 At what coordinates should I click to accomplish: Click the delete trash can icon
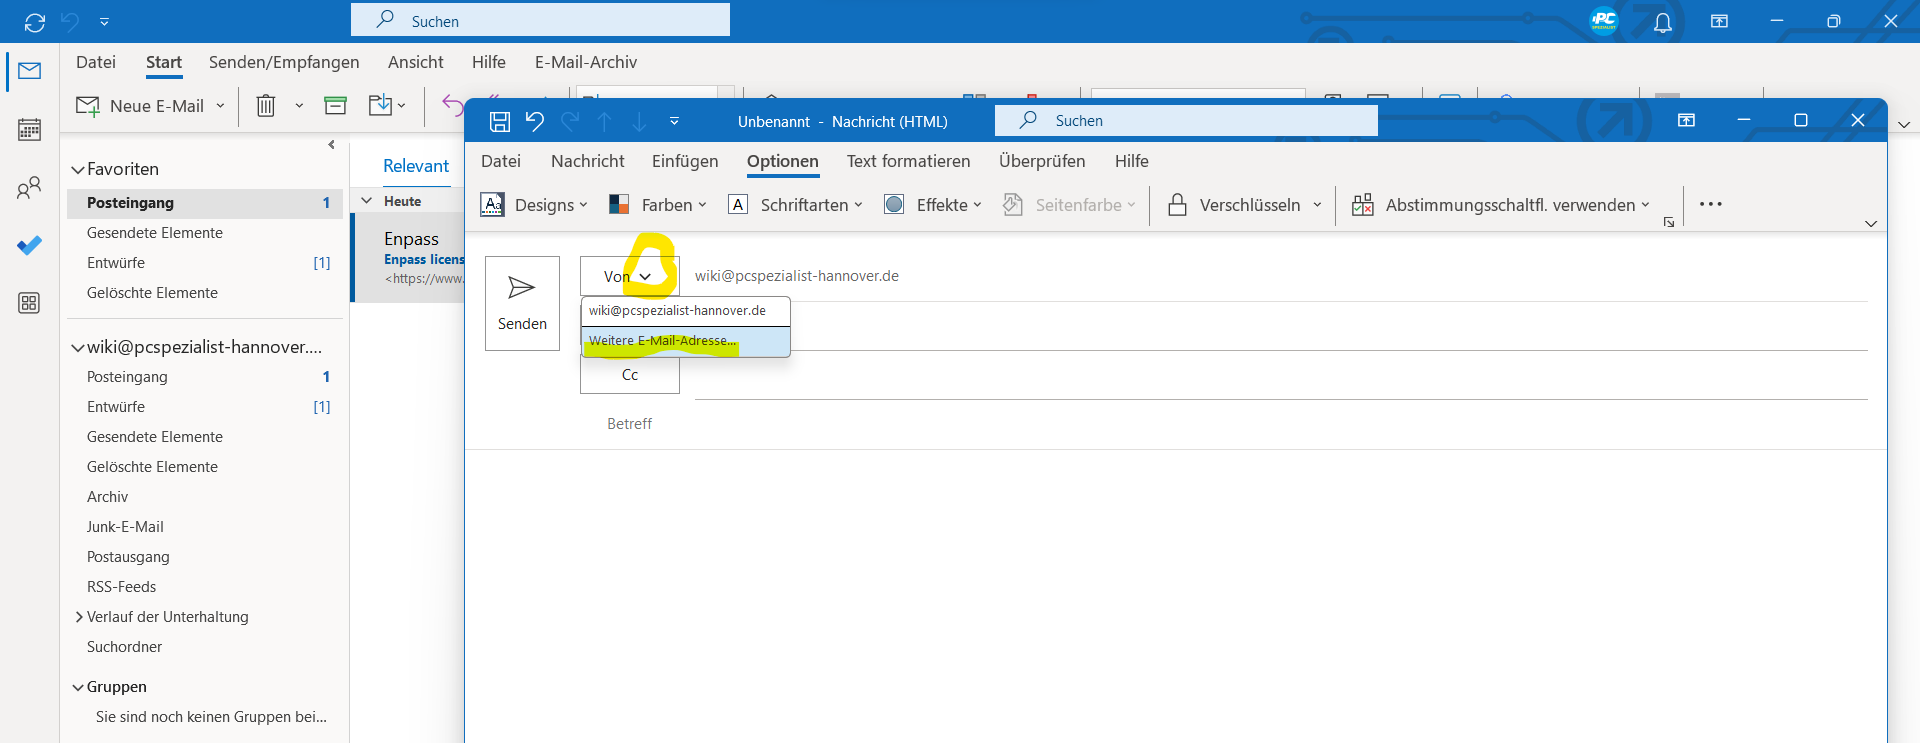pyautogui.click(x=266, y=106)
